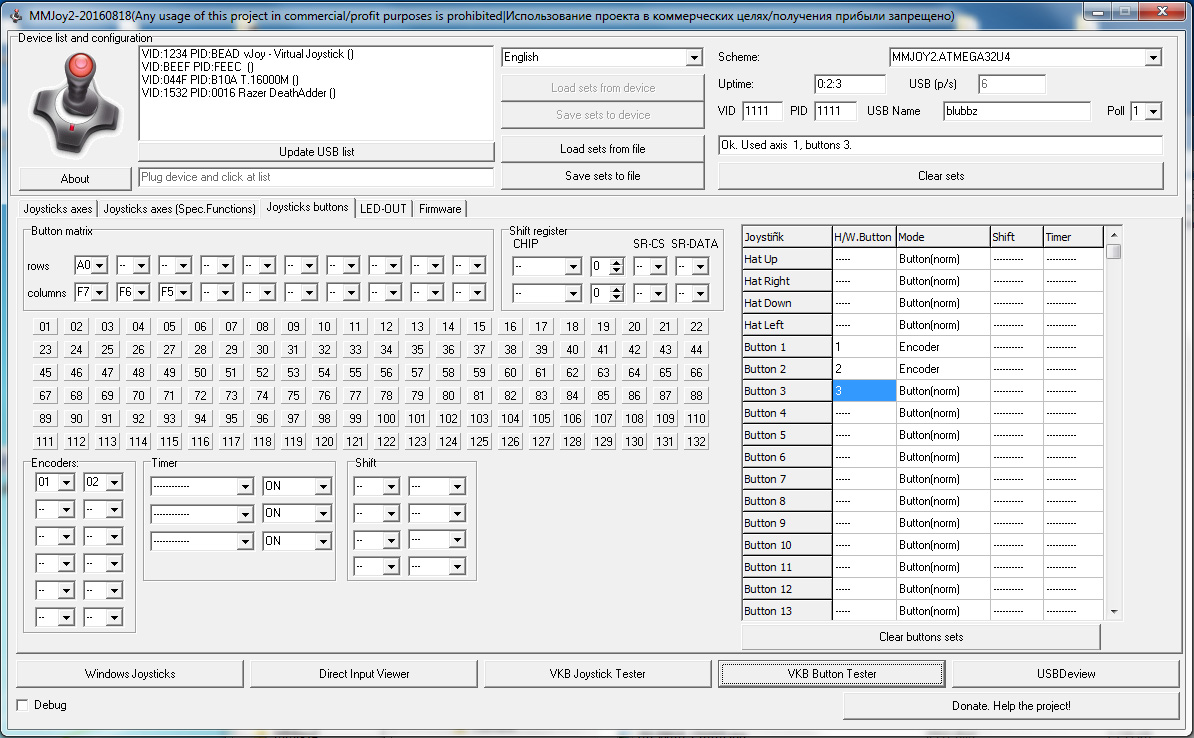
Task: Click matrix button 01
Action: tap(45, 327)
